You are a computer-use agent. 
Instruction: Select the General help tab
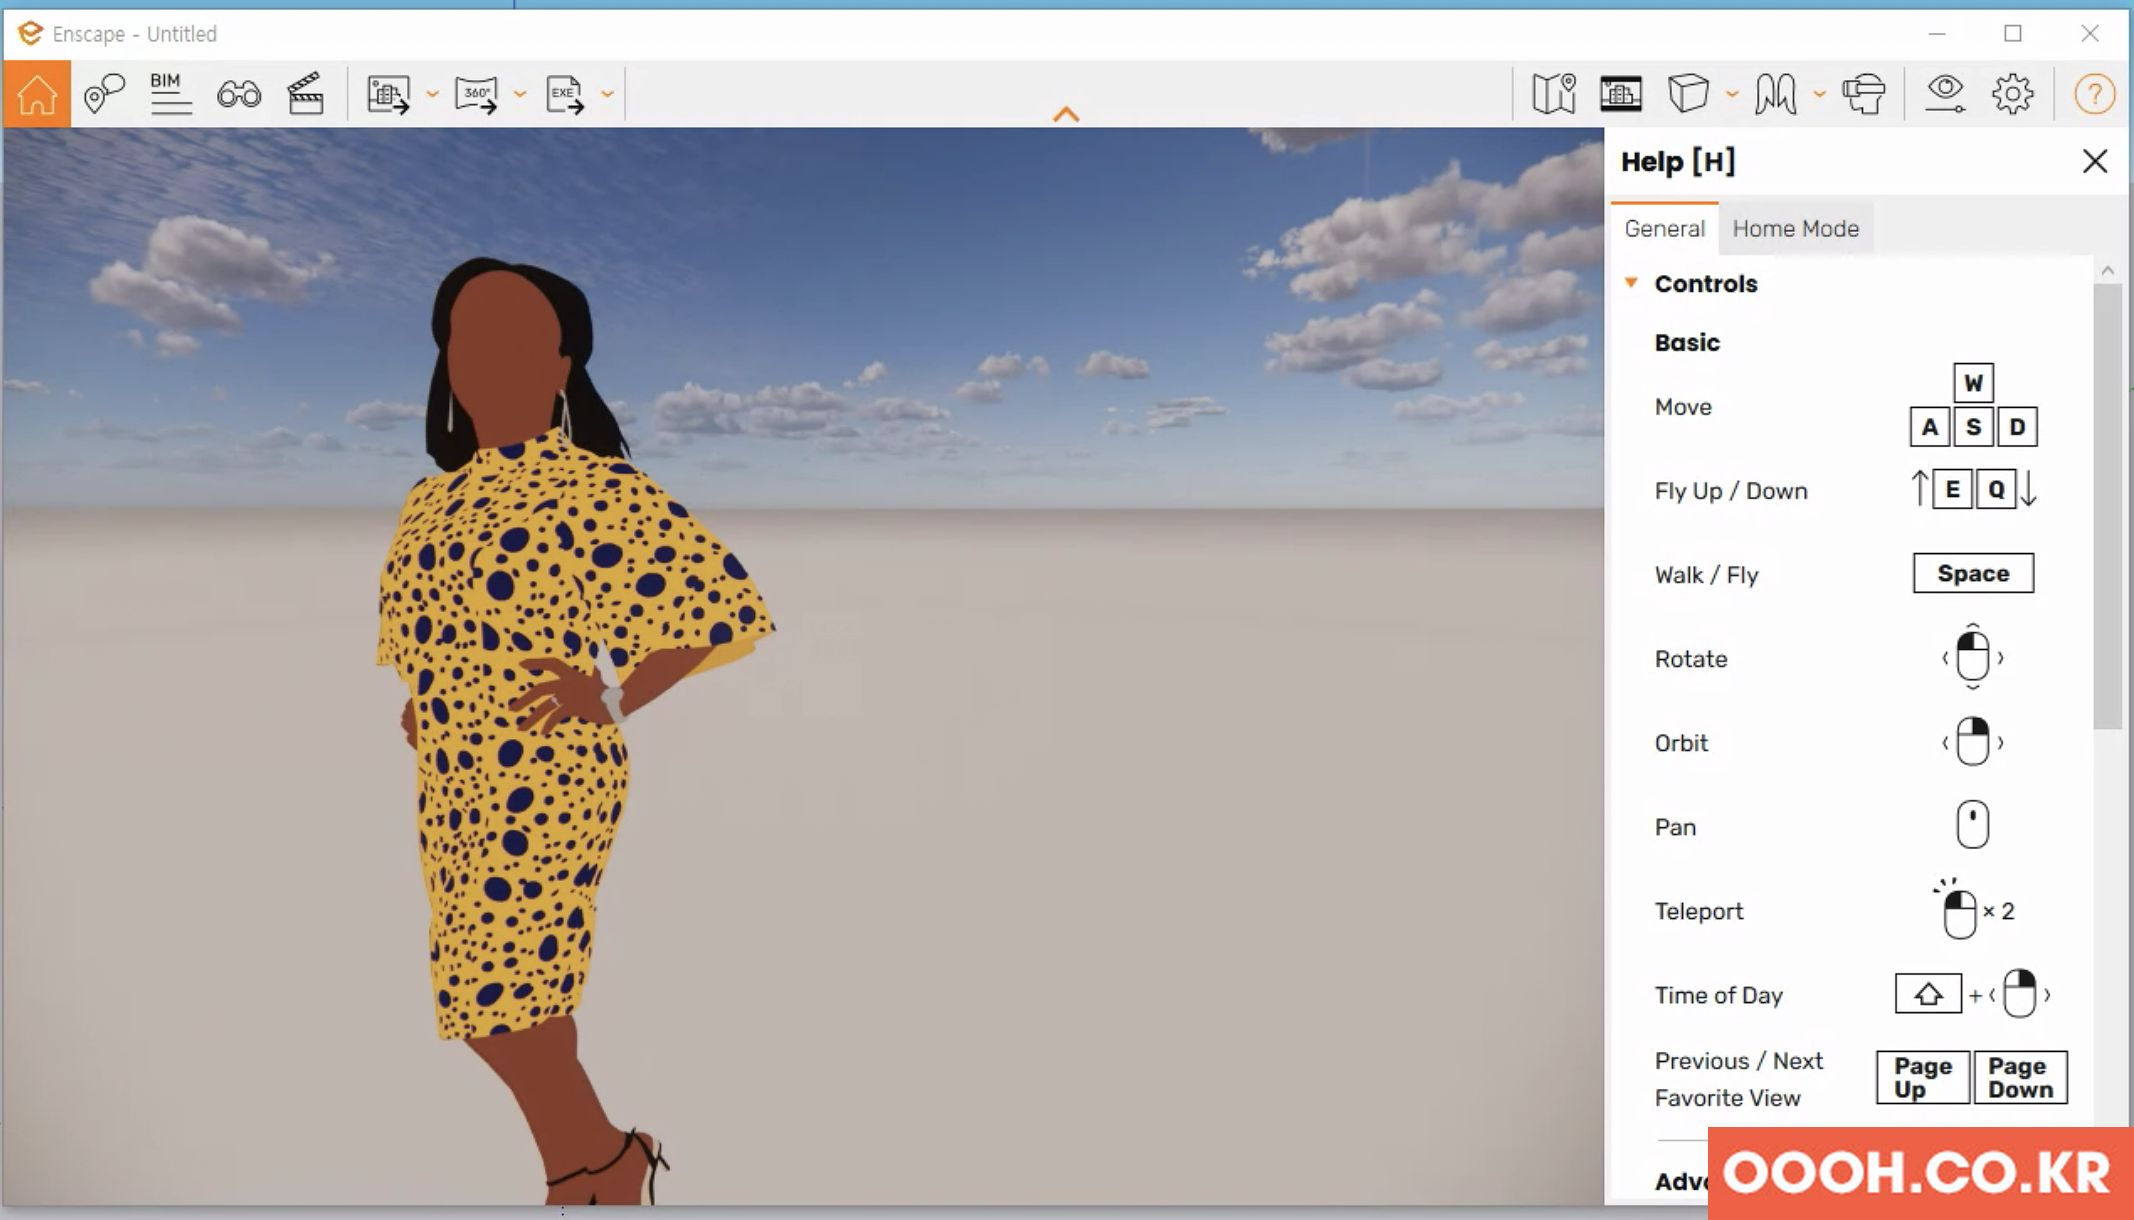[1664, 229]
